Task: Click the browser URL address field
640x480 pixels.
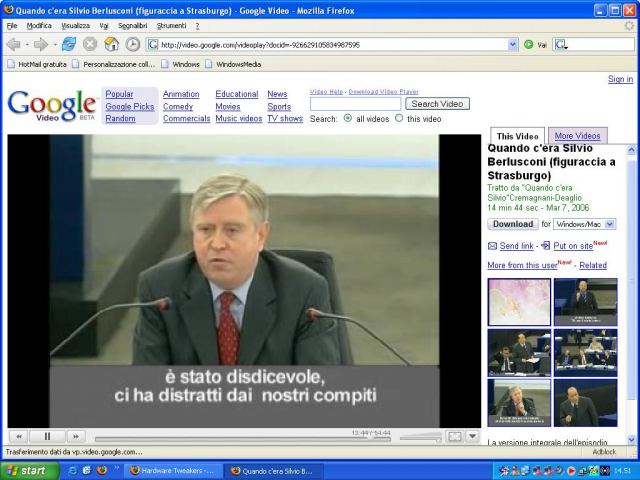Action: pyautogui.click(x=333, y=44)
